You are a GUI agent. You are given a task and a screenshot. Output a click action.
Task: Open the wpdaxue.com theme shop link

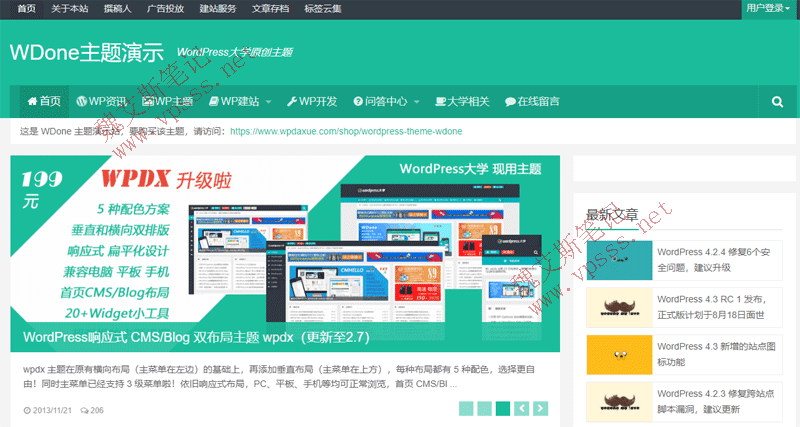pos(346,131)
